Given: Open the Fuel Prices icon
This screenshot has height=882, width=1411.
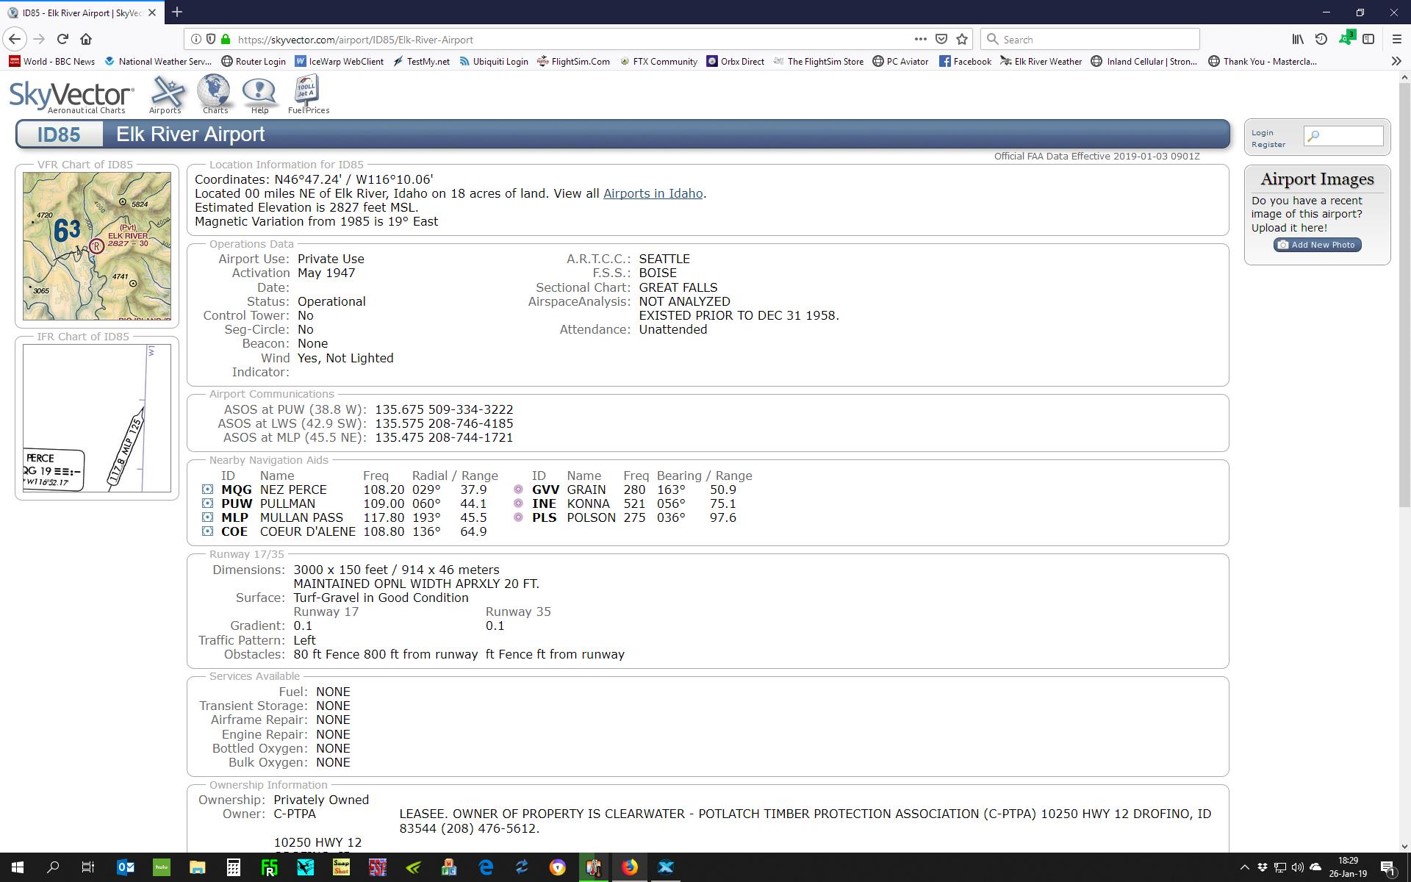Looking at the screenshot, I should click(x=308, y=95).
